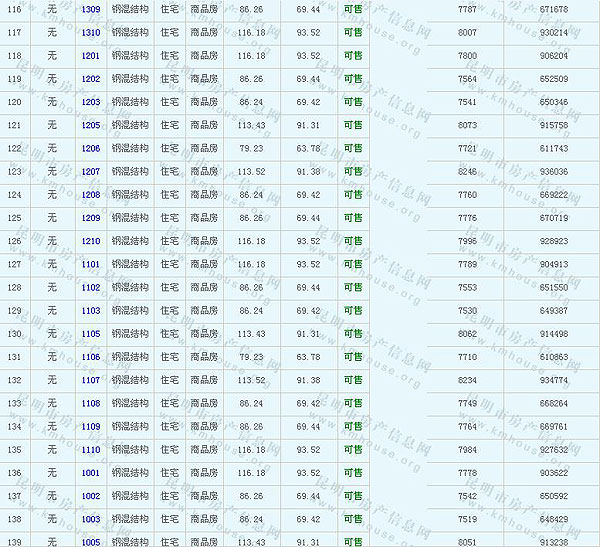This screenshot has width=600, height=547.
Task: Click room 1103 hyperlink
Action: point(91,311)
